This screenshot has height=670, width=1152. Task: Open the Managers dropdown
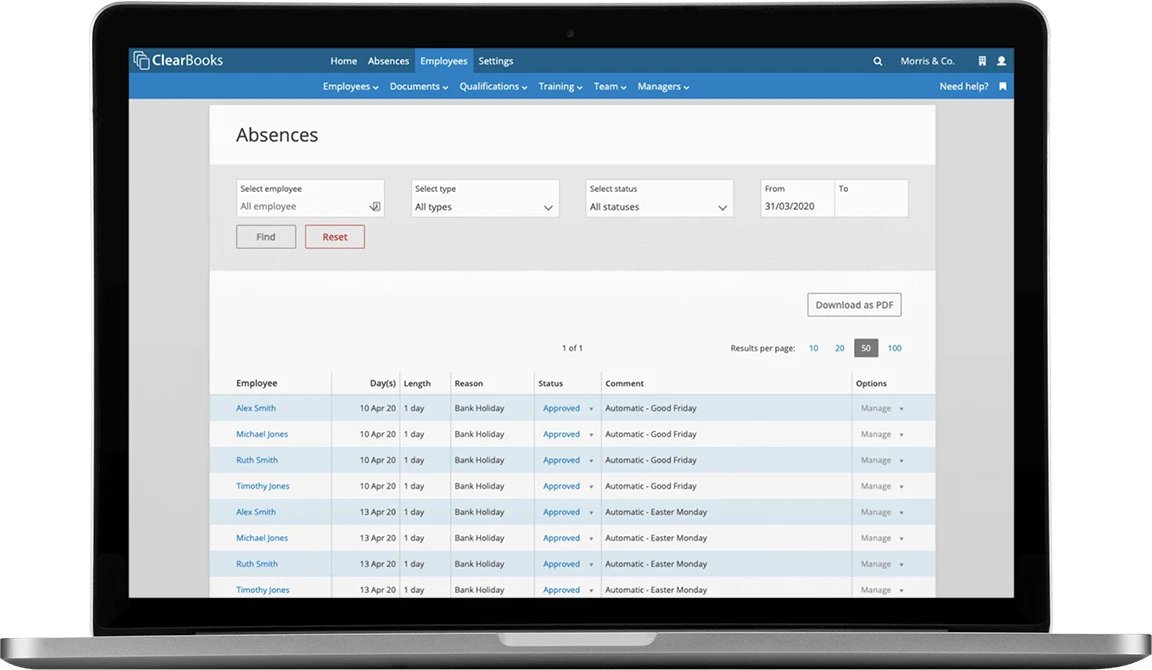(x=663, y=87)
